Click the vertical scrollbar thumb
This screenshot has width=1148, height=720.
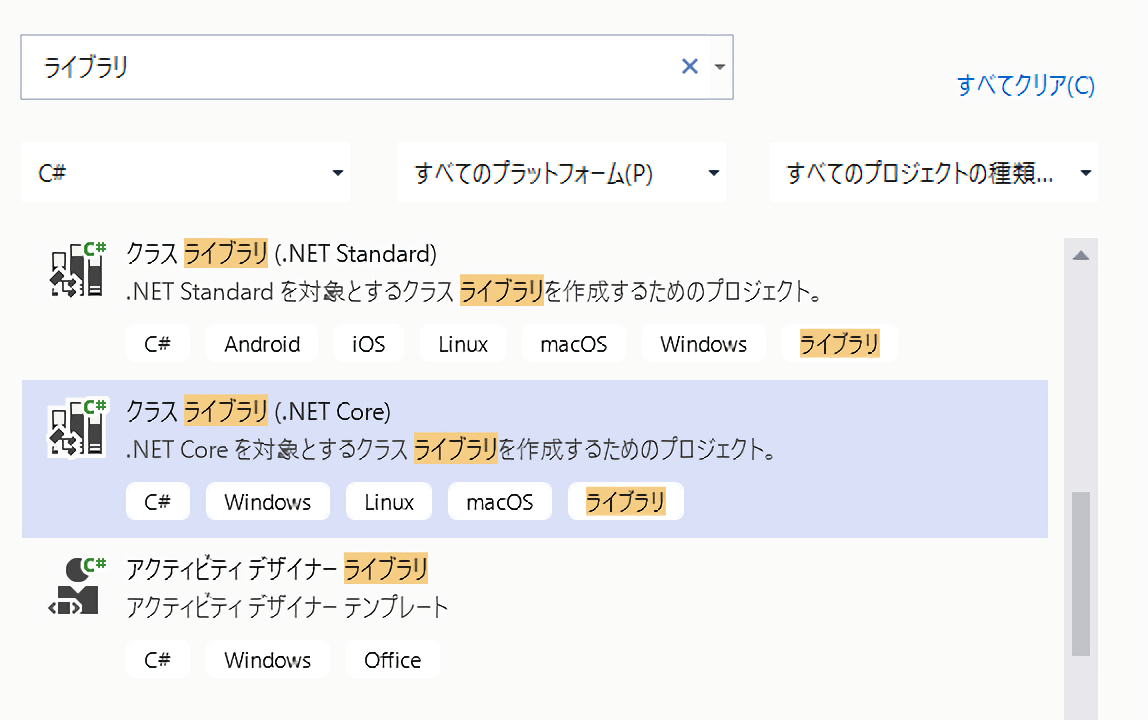click(x=1080, y=574)
